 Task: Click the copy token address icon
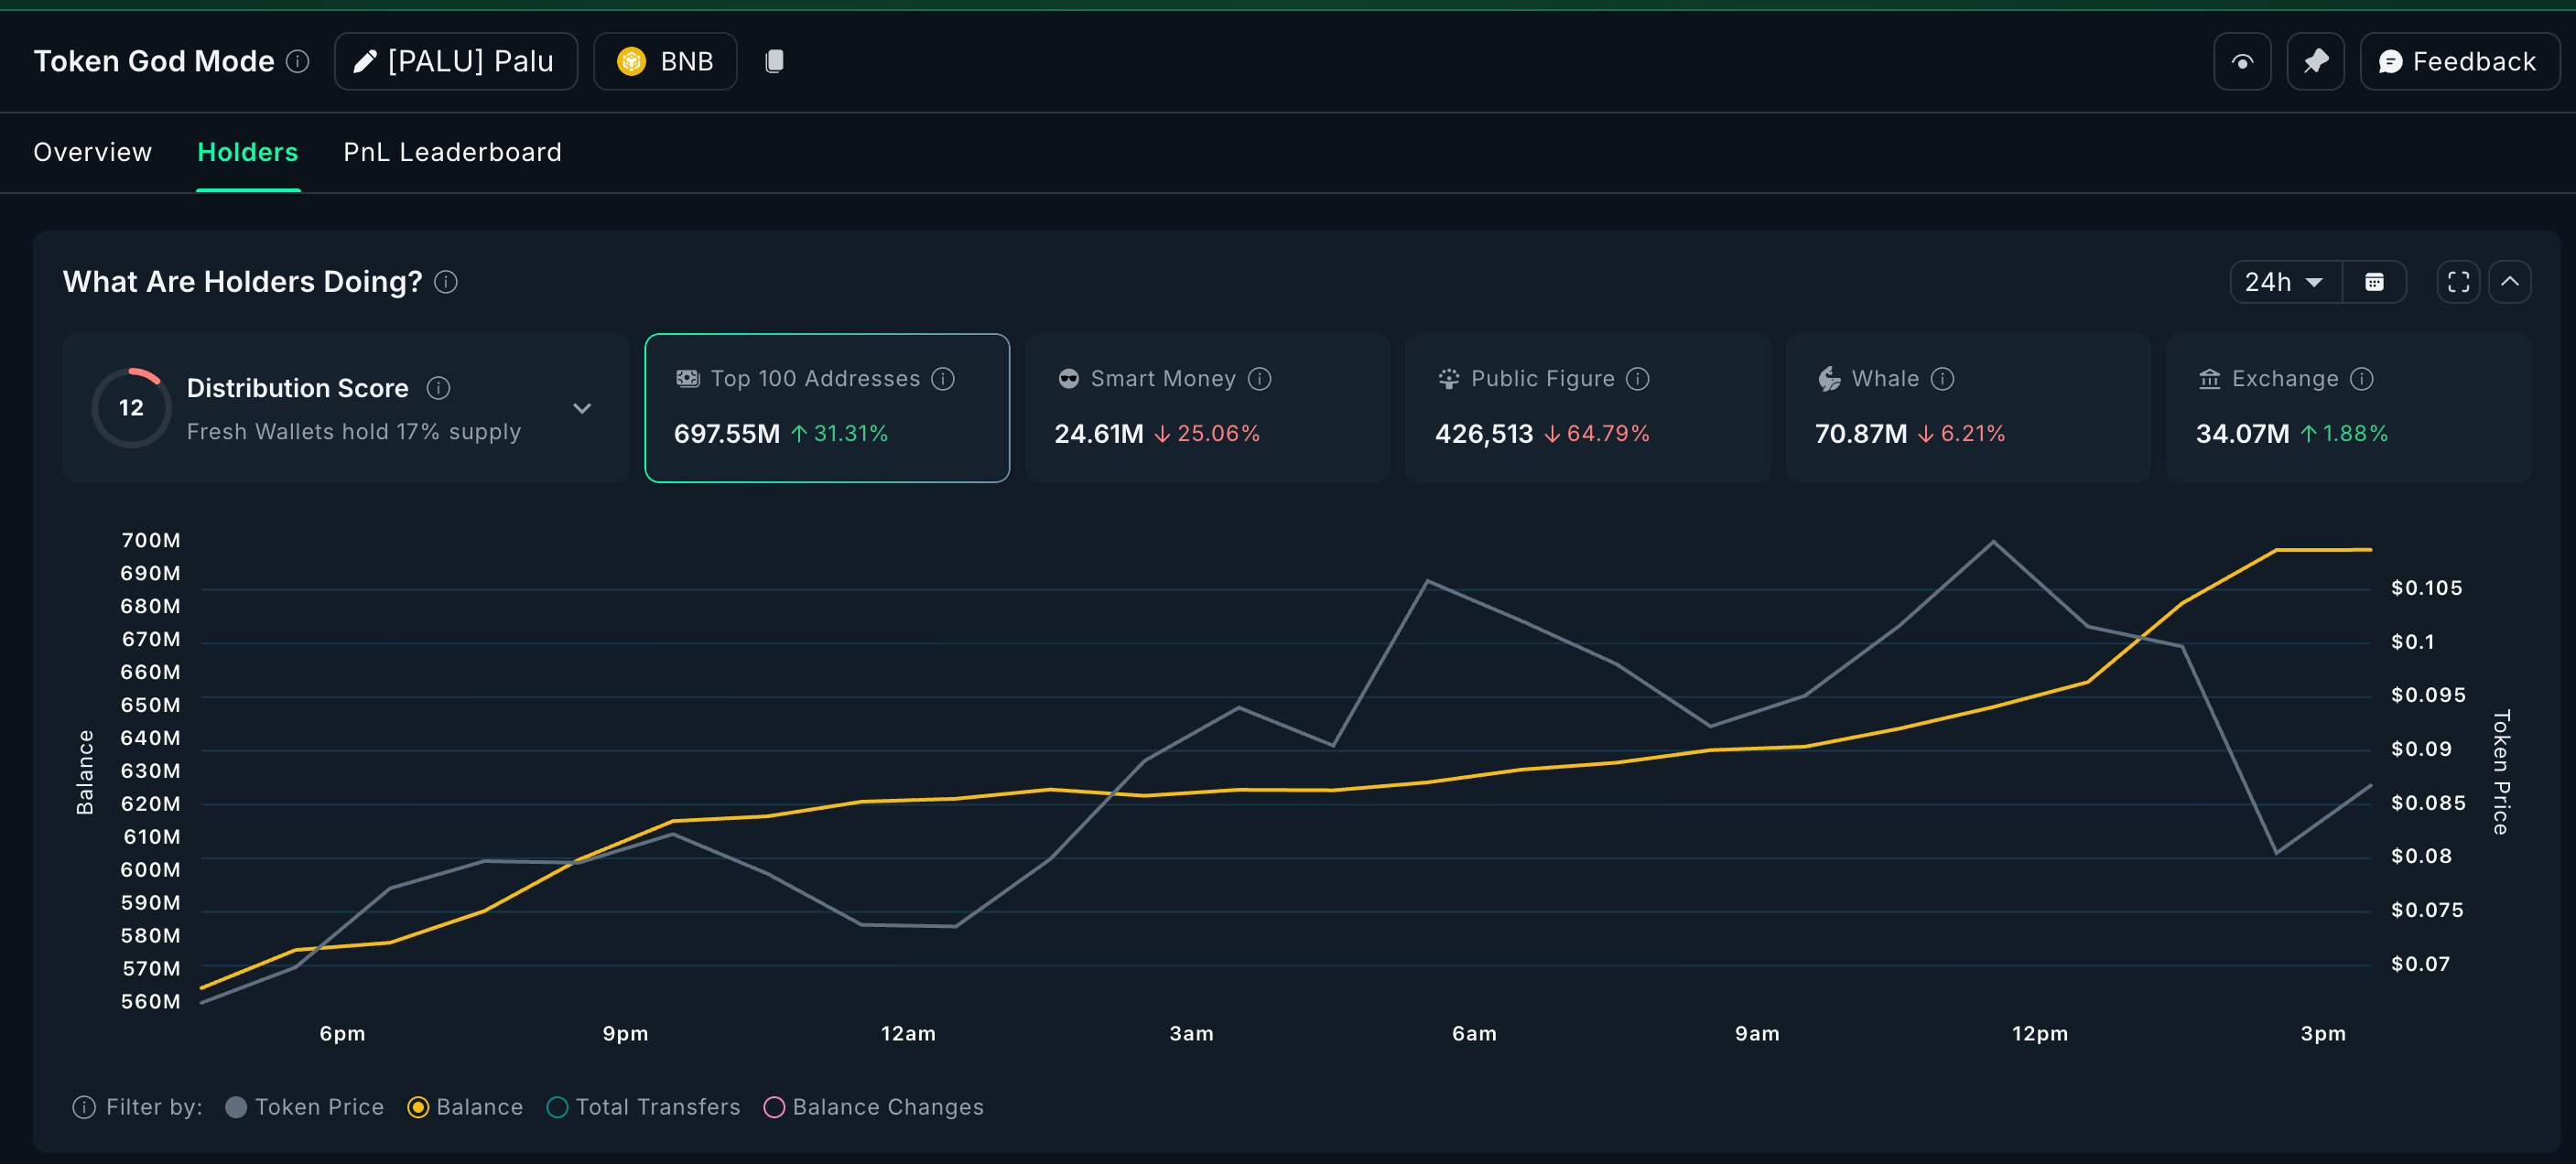(774, 61)
